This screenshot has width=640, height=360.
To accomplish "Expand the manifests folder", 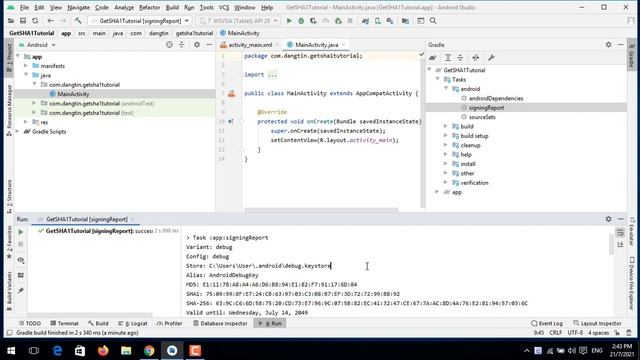I will pos(26,66).
